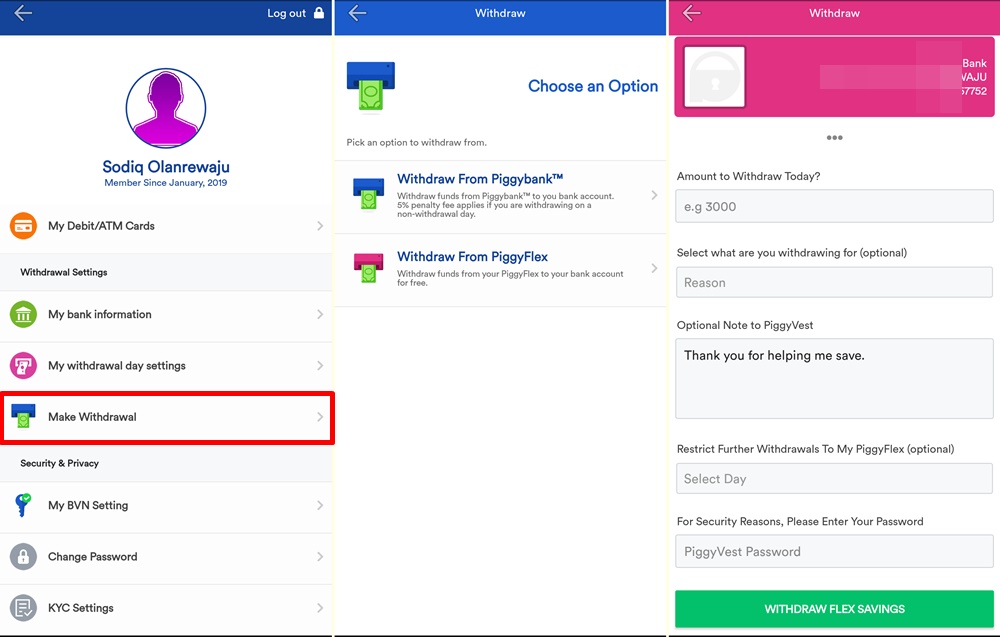Click the pink PiggyFlex withdraw icon

click(x=369, y=268)
